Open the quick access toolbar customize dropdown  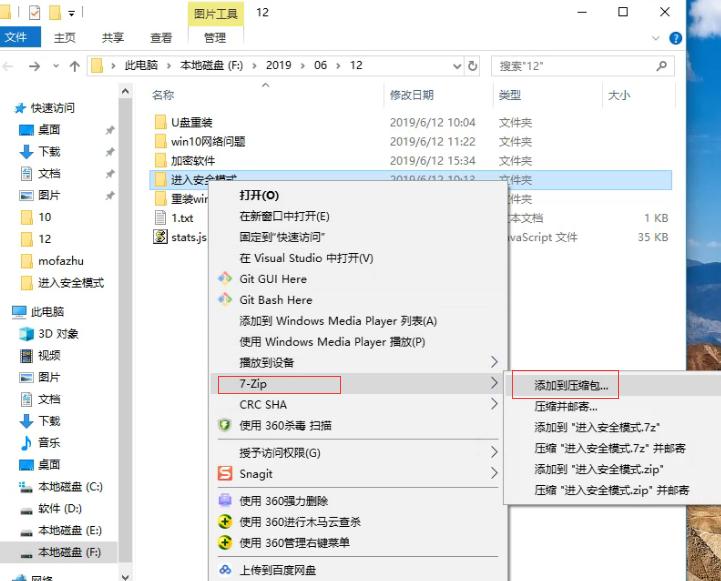pyautogui.click(x=72, y=14)
